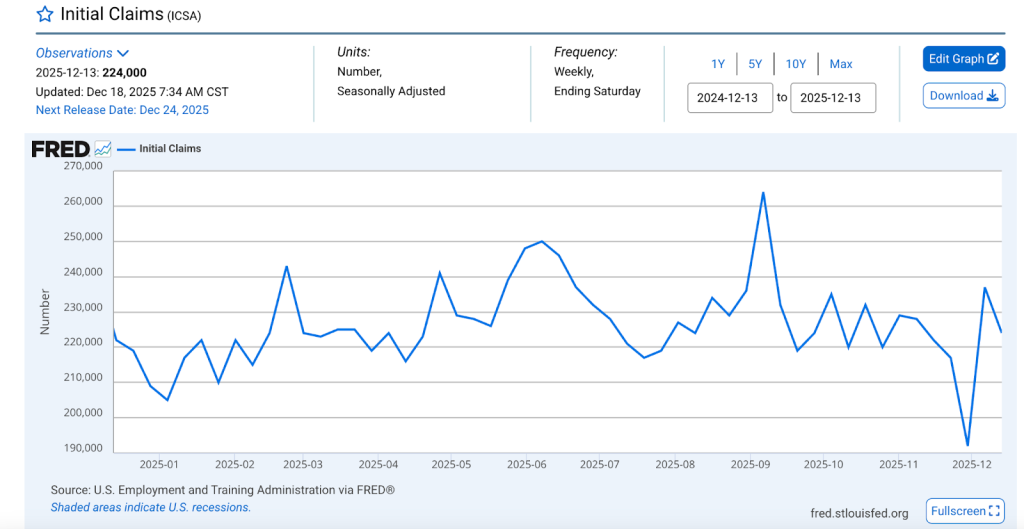The width and height of the screenshot is (1024, 529).
Task: Click the blue line swatch in legend
Action: tap(126, 149)
